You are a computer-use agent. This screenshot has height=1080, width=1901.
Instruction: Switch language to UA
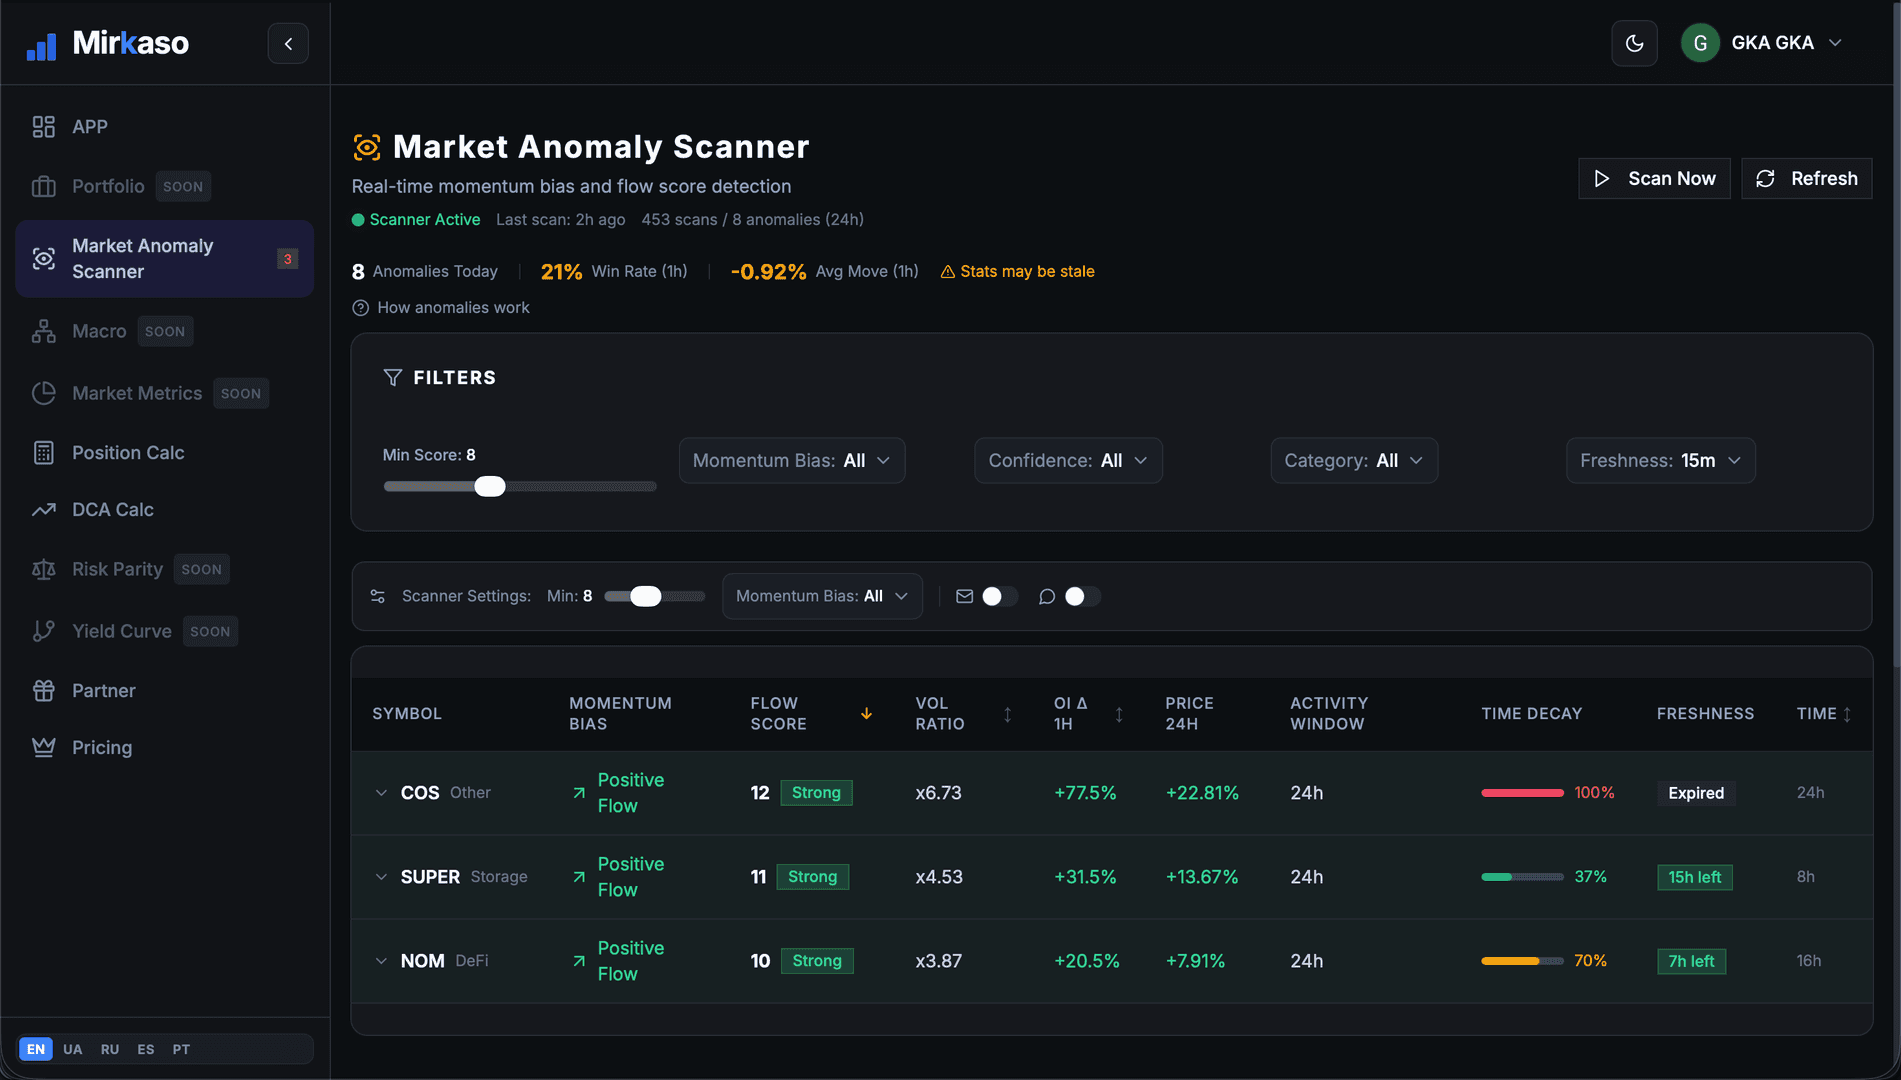pos(73,1049)
